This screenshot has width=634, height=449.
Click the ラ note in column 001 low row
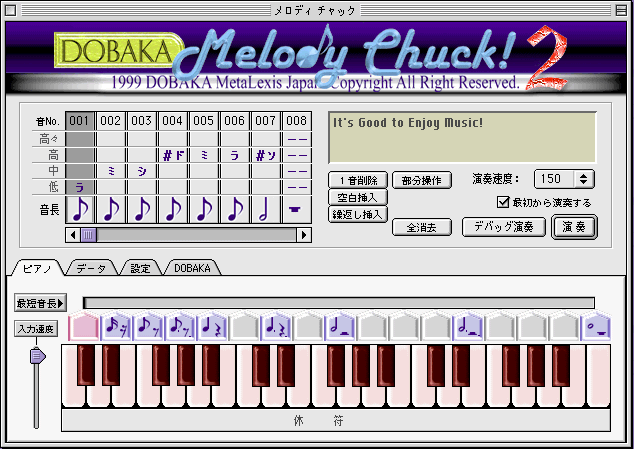80,187
